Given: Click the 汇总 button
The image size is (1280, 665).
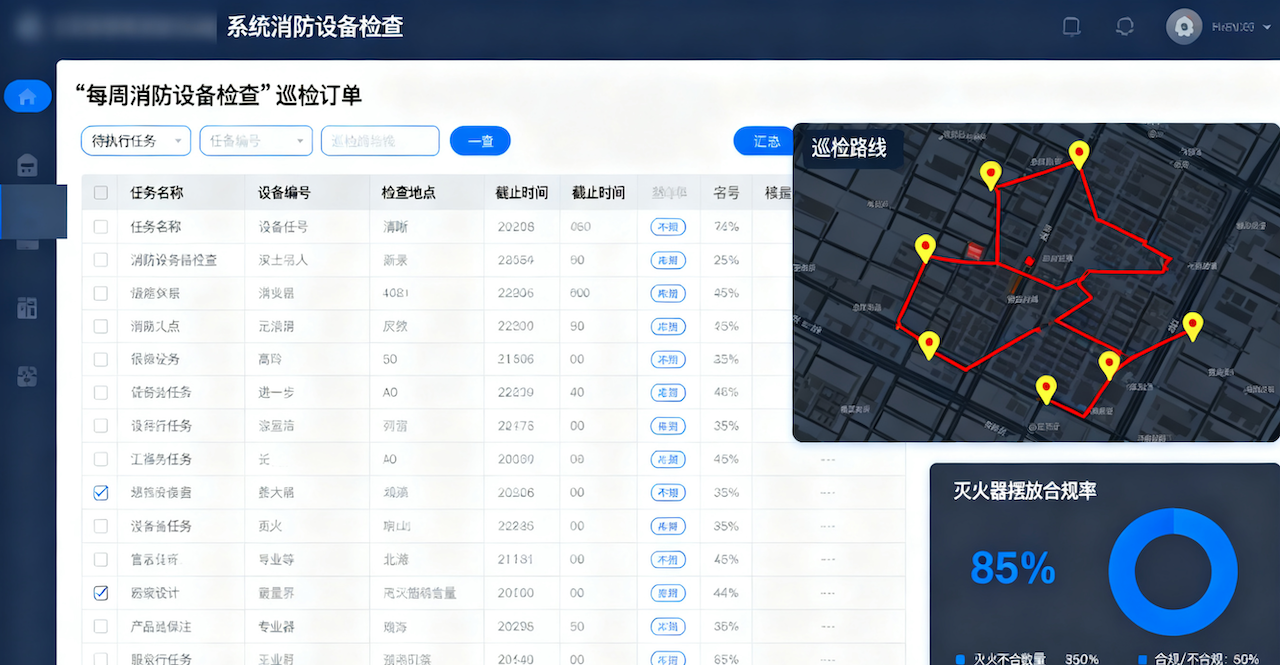Looking at the screenshot, I should coord(763,141).
